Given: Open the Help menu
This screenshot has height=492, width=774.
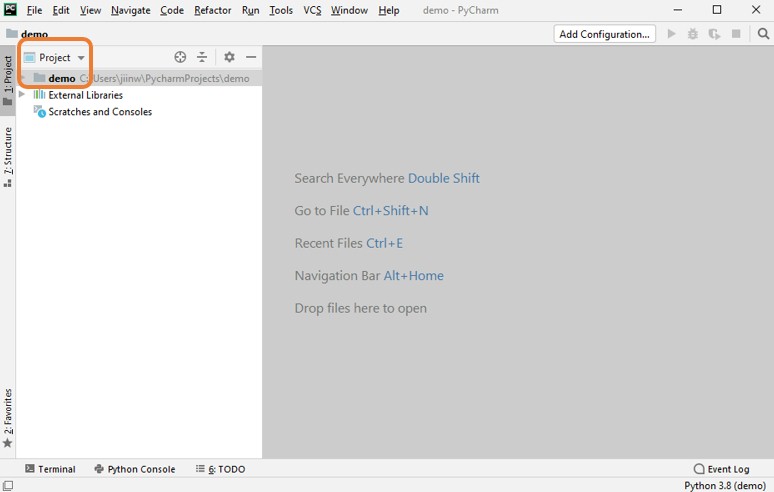Looking at the screenshot, I should (388, 10).
